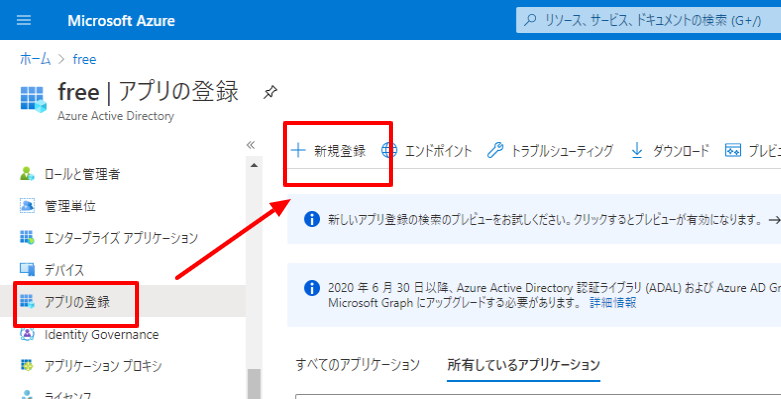Open the hamburger portal menu
The width and height of the screenshot is (781, 399).
point(24,20)
